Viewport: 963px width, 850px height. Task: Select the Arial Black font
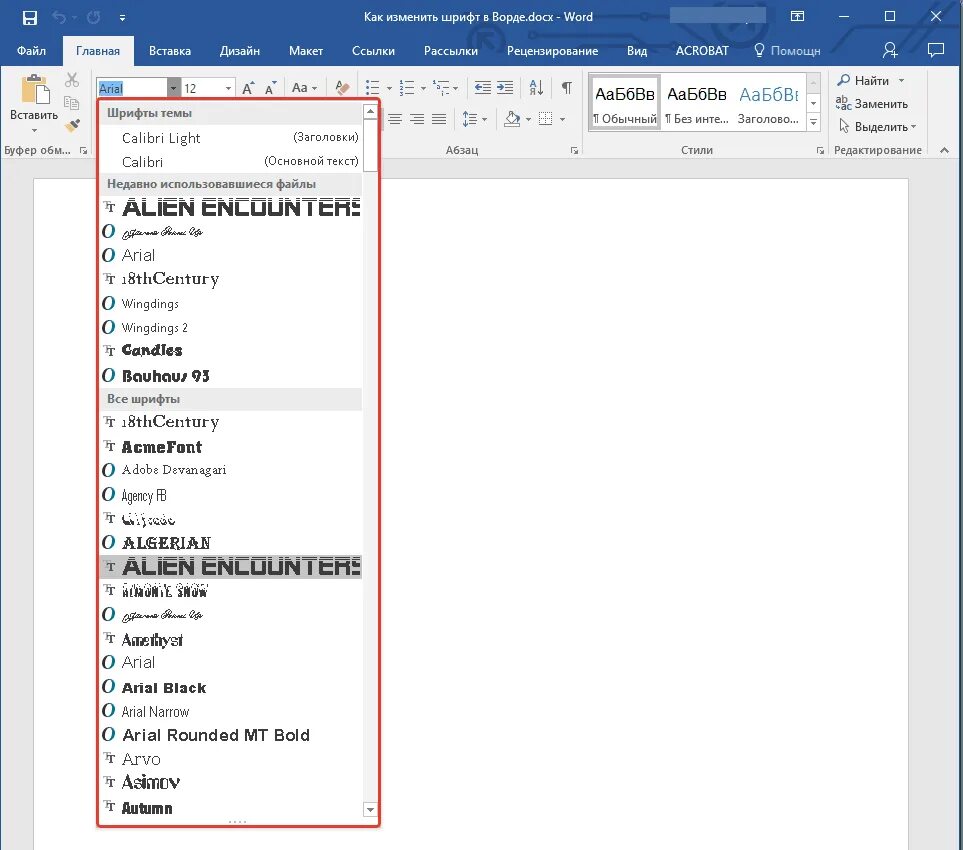231,687
